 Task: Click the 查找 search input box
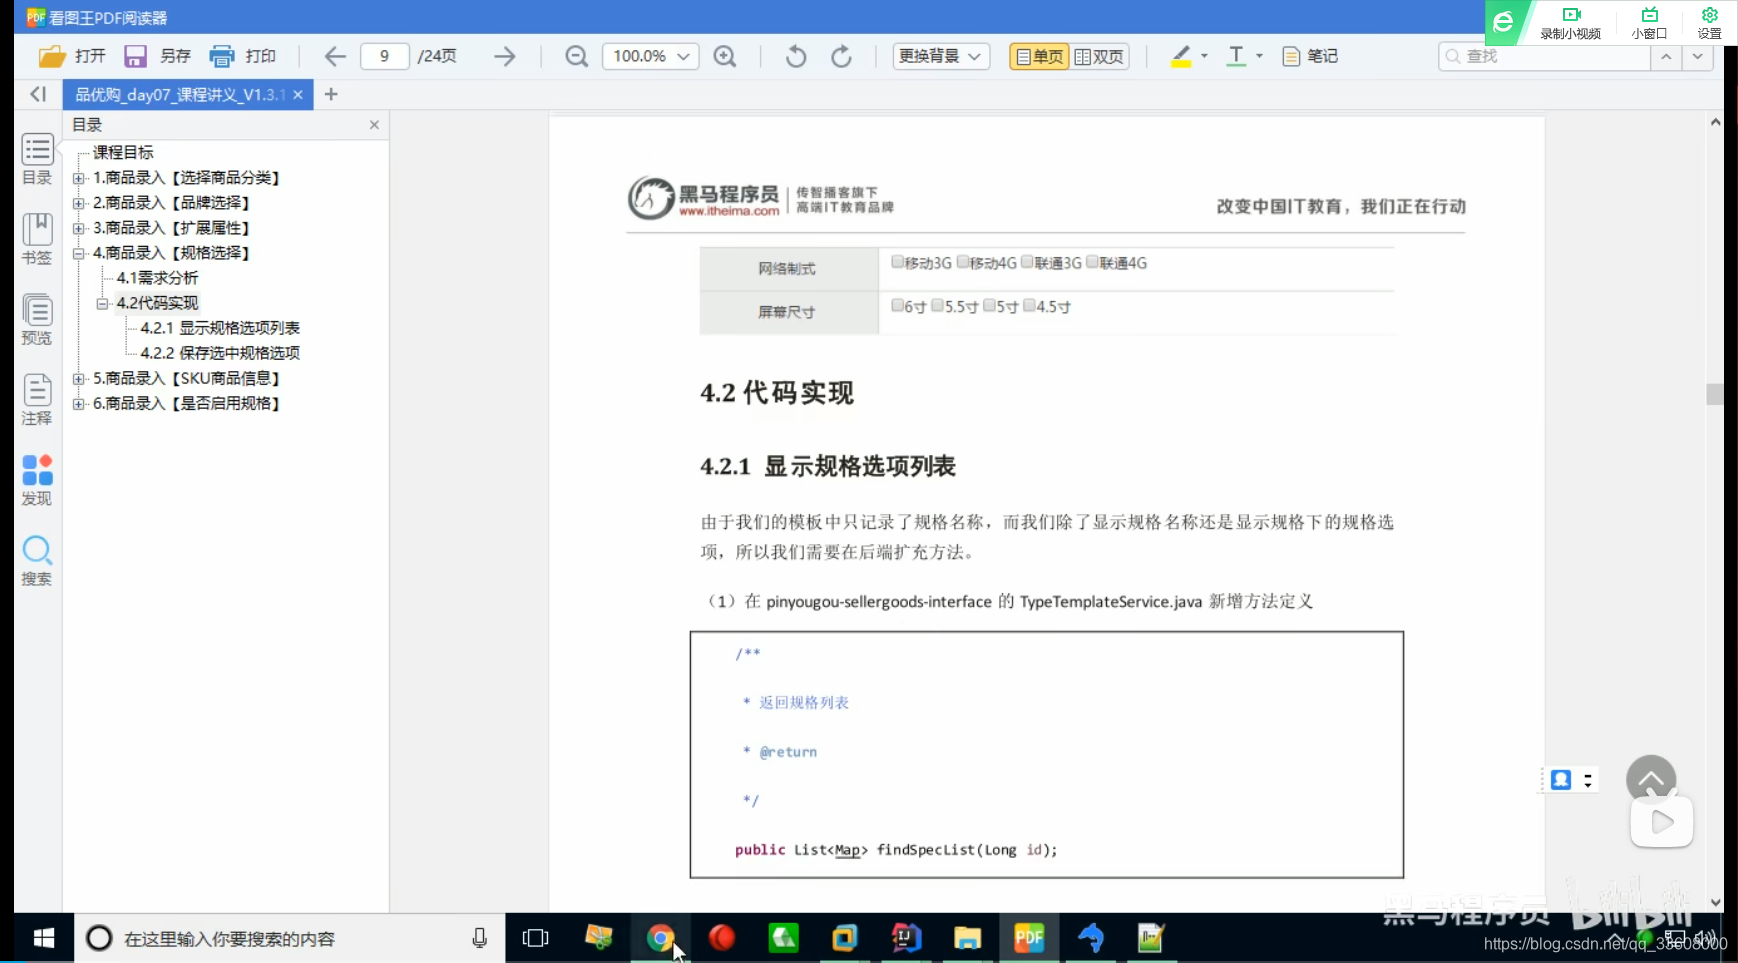(1544, 56)
